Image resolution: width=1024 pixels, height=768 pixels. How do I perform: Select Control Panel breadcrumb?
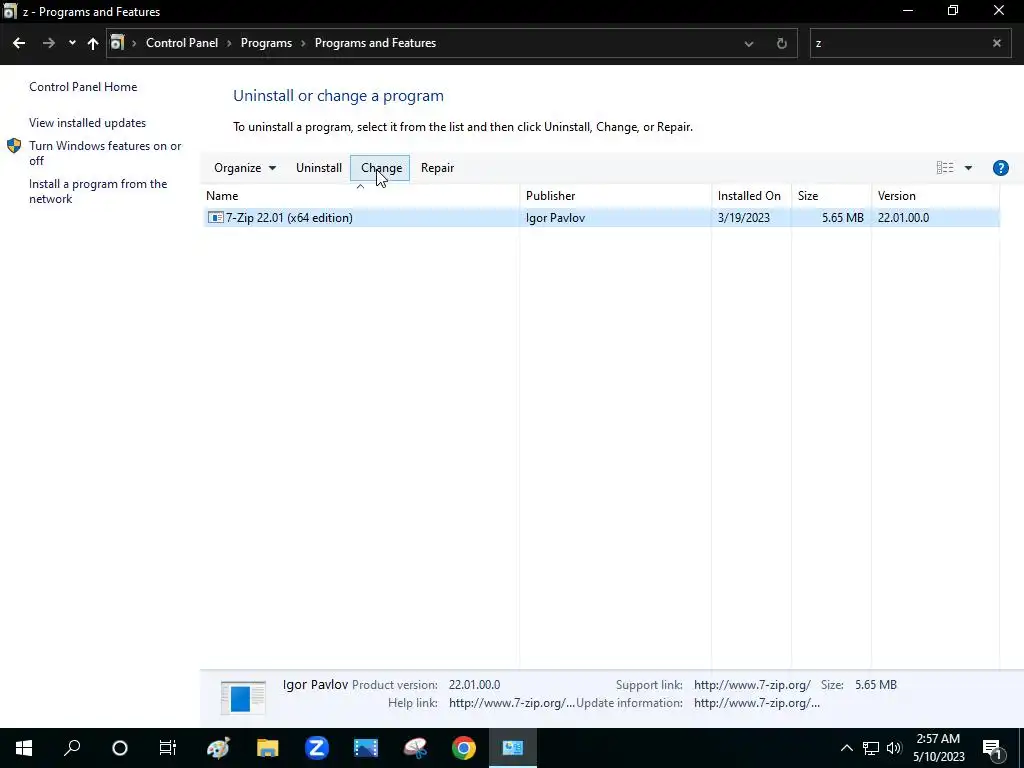click(182, 43)
